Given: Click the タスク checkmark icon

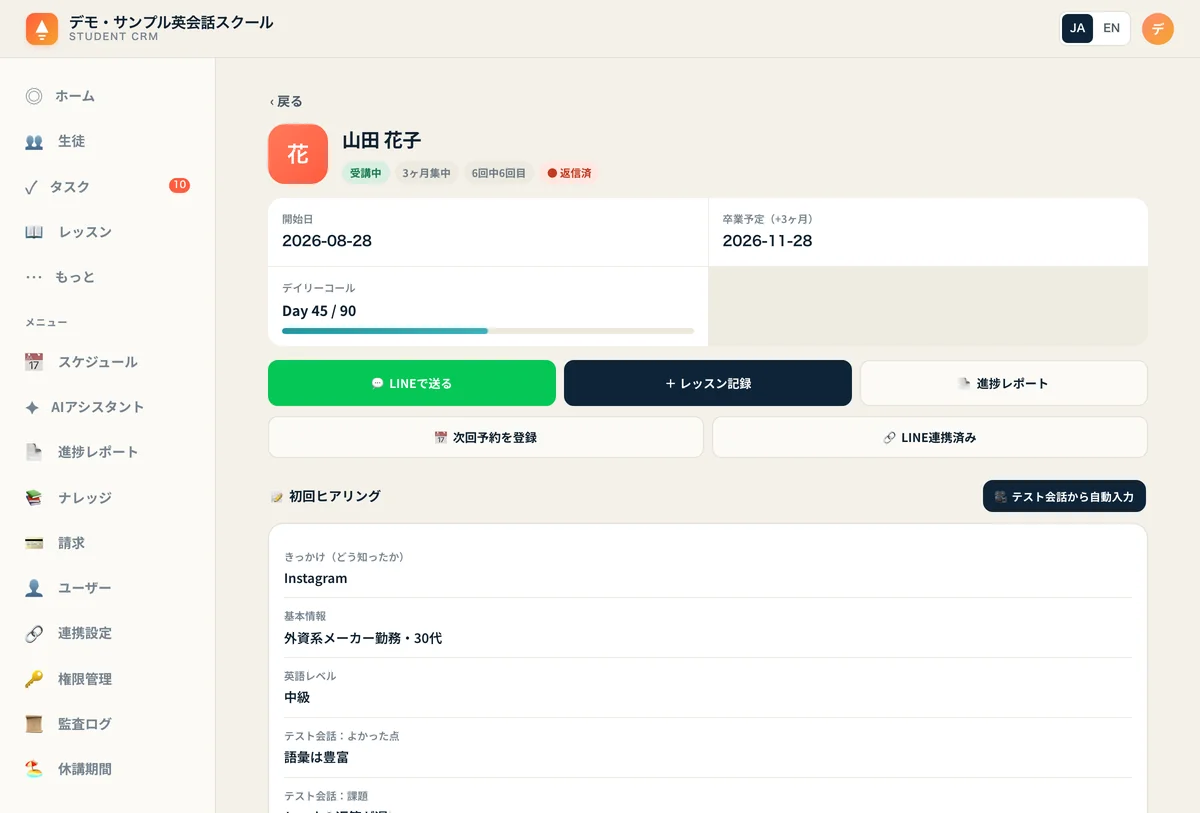Looking at the screenshot, I should pos(31,187).
